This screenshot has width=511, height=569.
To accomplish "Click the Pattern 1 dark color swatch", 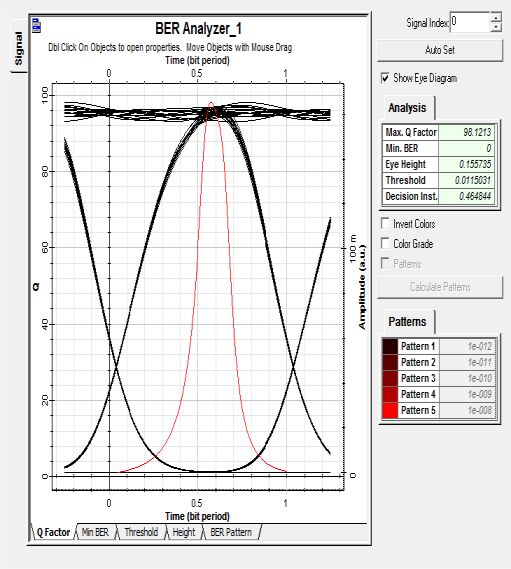I will click(390, 346).
